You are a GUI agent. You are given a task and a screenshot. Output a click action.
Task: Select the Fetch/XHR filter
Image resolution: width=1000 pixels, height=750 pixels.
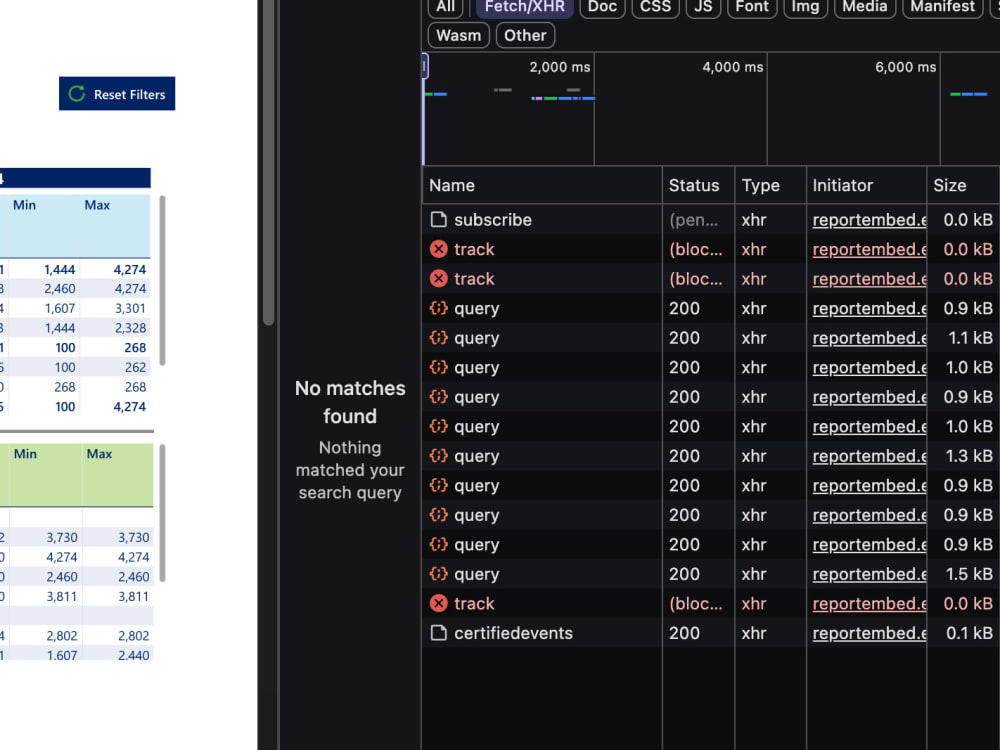coord(525,7)
